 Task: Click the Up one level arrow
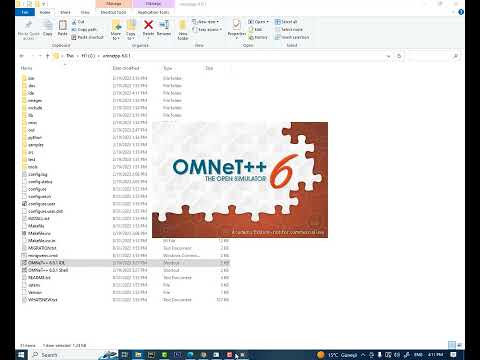[48, 56]
